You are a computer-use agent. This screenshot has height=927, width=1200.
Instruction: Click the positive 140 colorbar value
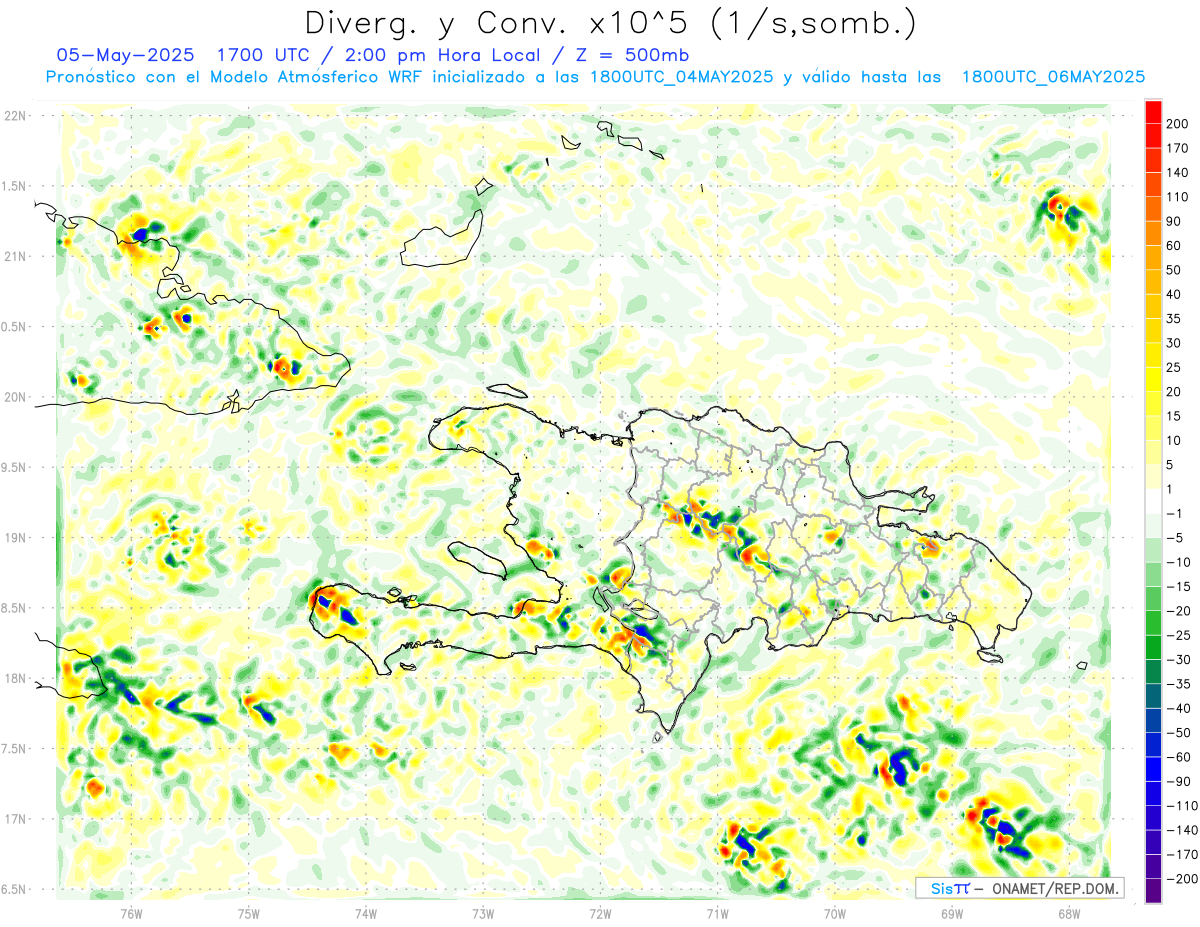[1177, 173]
